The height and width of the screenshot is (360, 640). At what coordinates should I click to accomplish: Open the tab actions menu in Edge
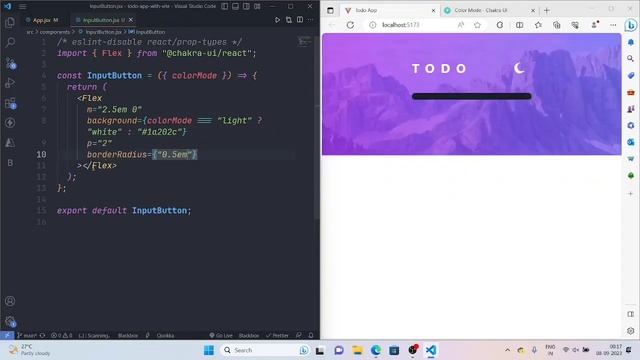point(330,10)
